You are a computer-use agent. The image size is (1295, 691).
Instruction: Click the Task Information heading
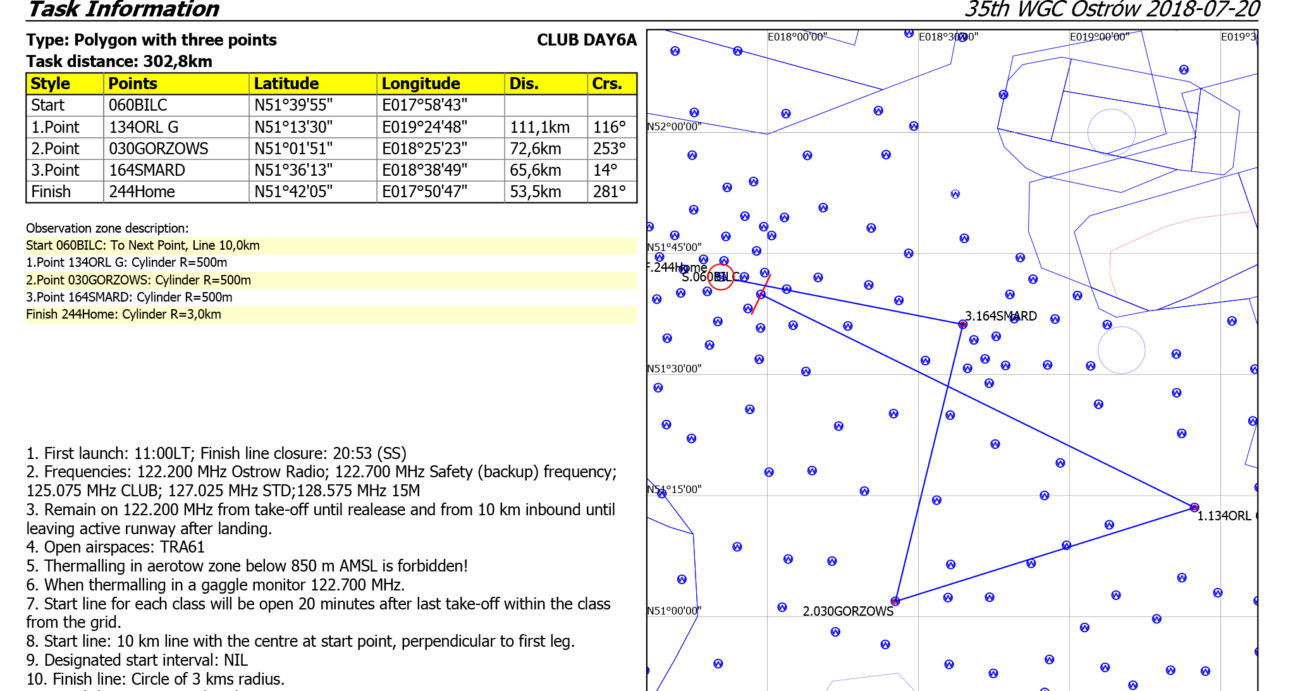[x=123, y=10]
